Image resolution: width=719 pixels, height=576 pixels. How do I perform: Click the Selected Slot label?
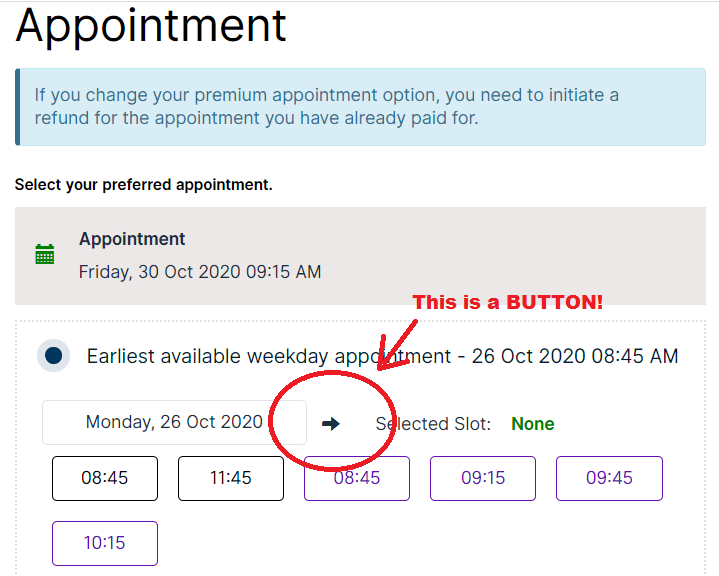(433, 424)
